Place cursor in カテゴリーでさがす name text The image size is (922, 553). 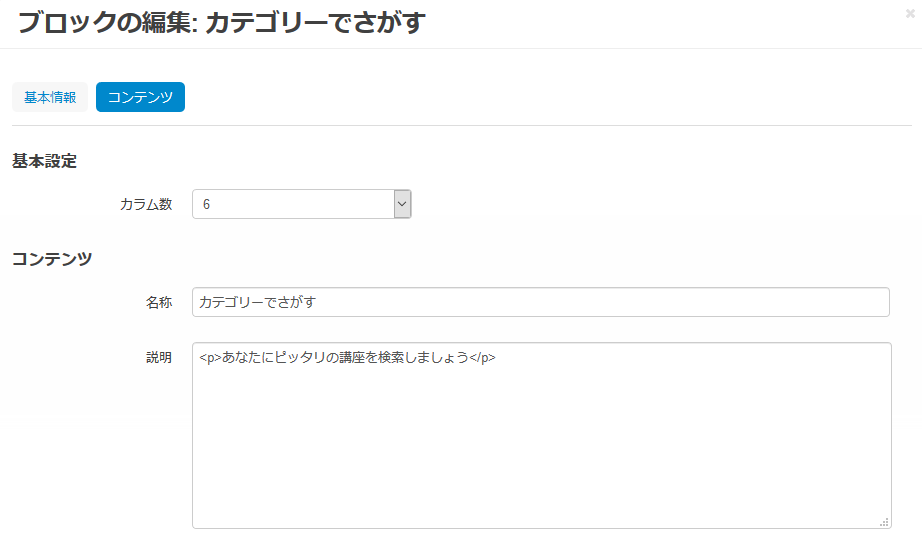point(258,302)
